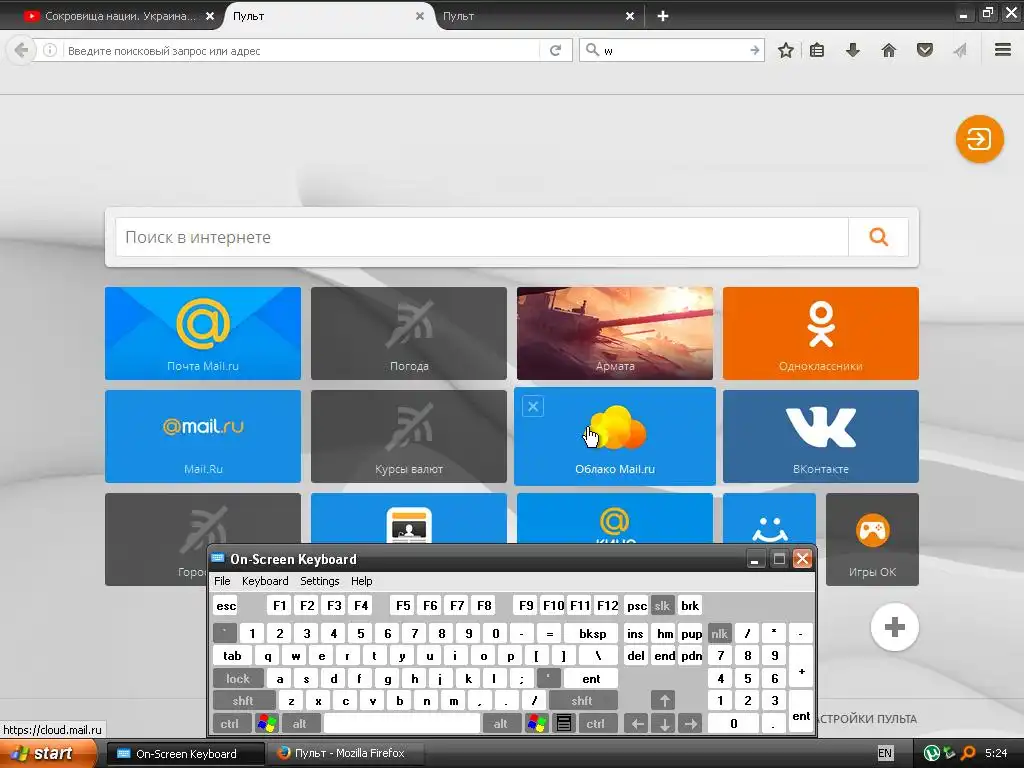
Task: Select On-Screen Keyboard taskbar button
Action: click(185, 754)
